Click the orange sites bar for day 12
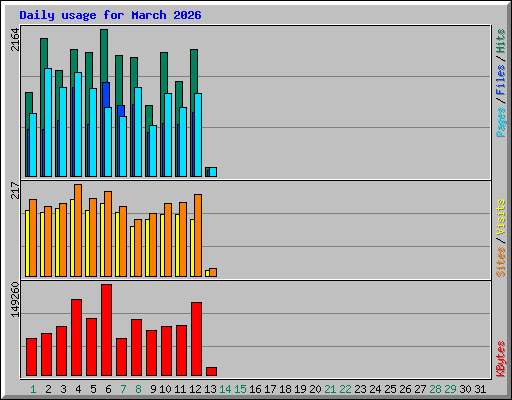Image resolution: width=512 pixels, height=400 pixels. (198, 235)
